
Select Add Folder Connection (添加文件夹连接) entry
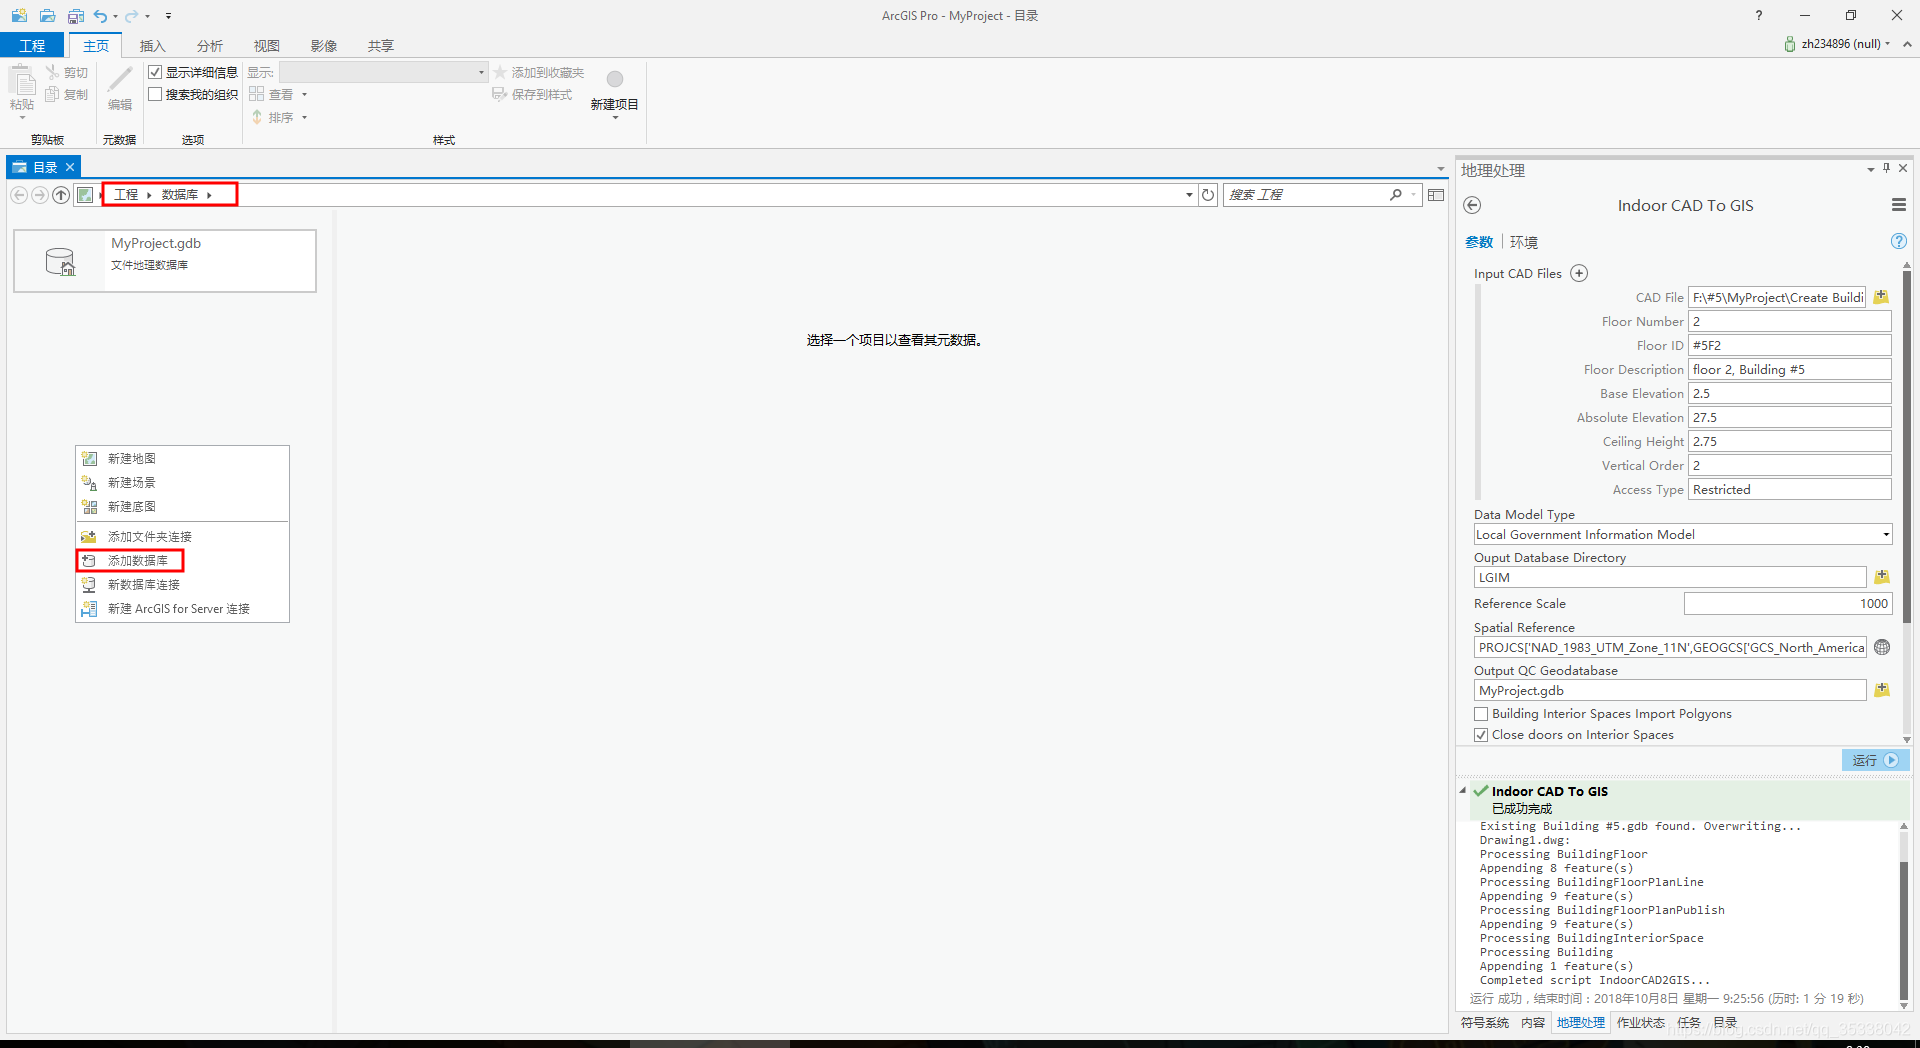pos(182,537)
